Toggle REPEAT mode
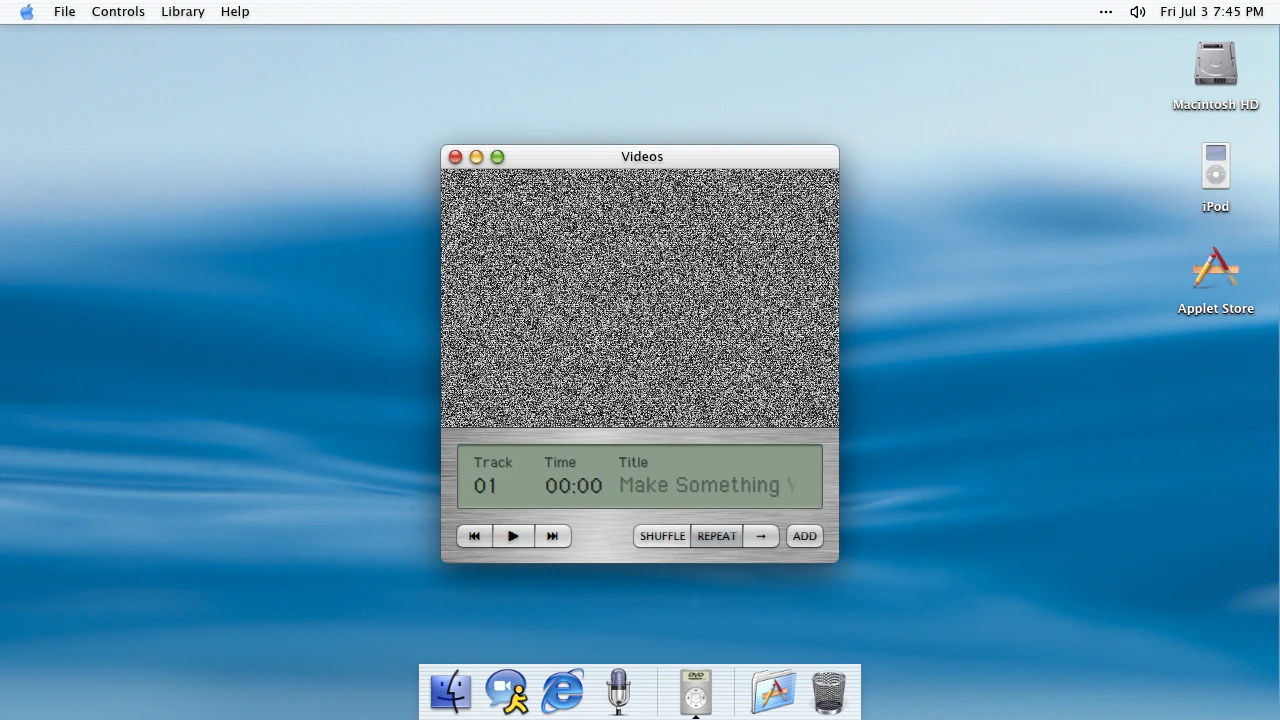 tap(717, 536)
